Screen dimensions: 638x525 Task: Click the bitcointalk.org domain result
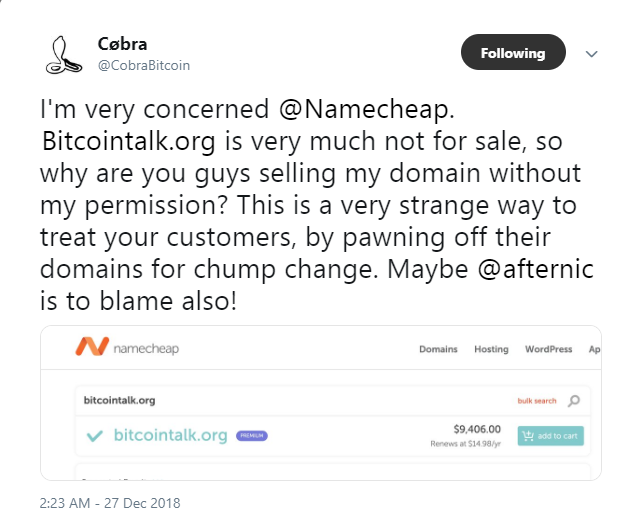(170, 435)
